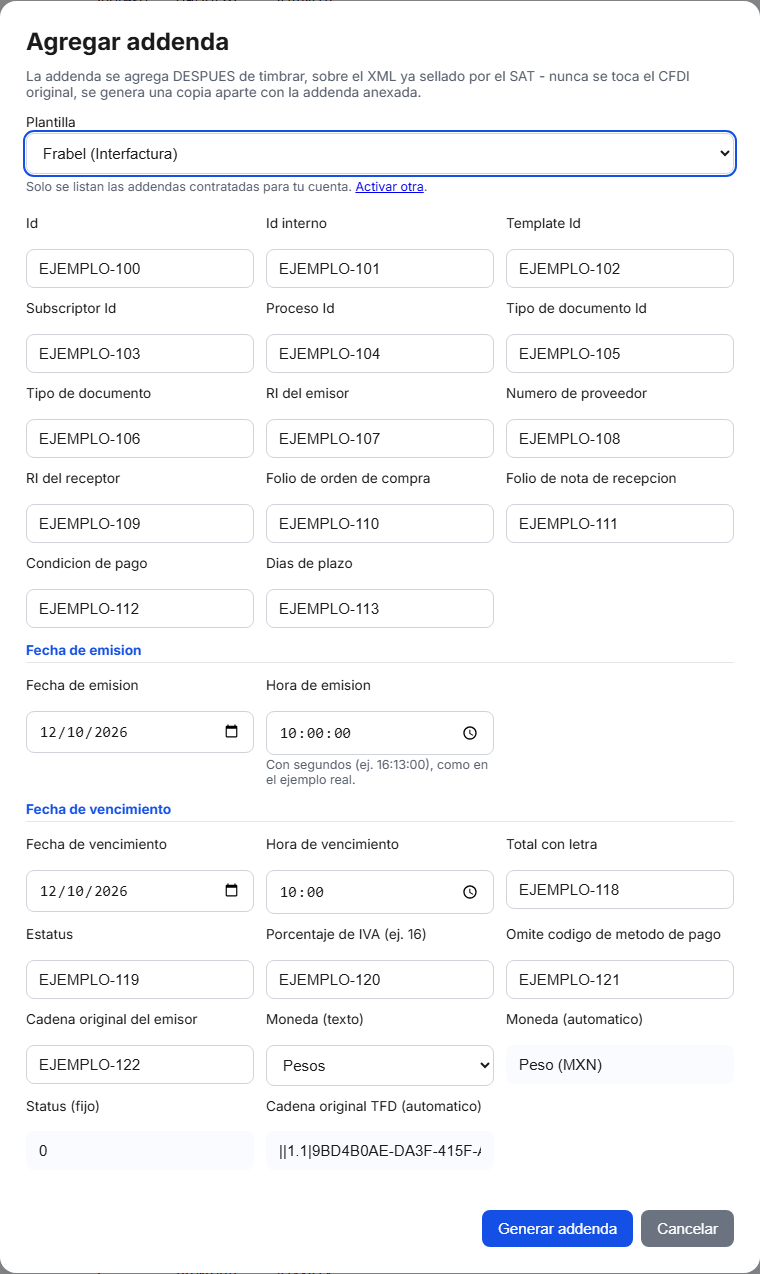
Task: Click the Con segundos hint text
Action: [x=377, y=772]
